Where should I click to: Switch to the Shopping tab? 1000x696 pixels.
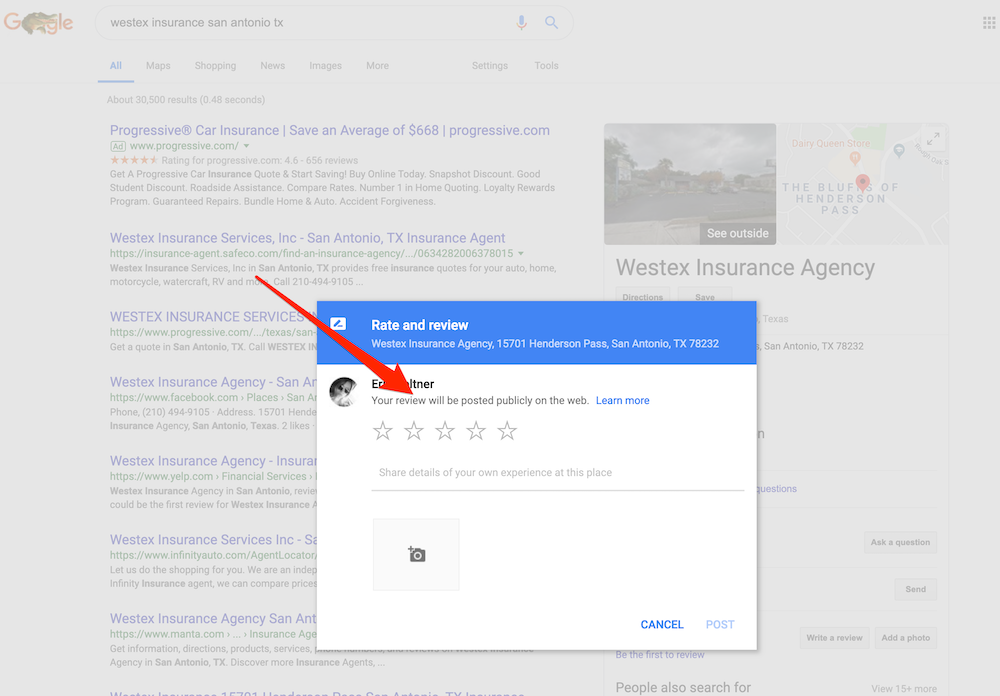coord(216,66)
